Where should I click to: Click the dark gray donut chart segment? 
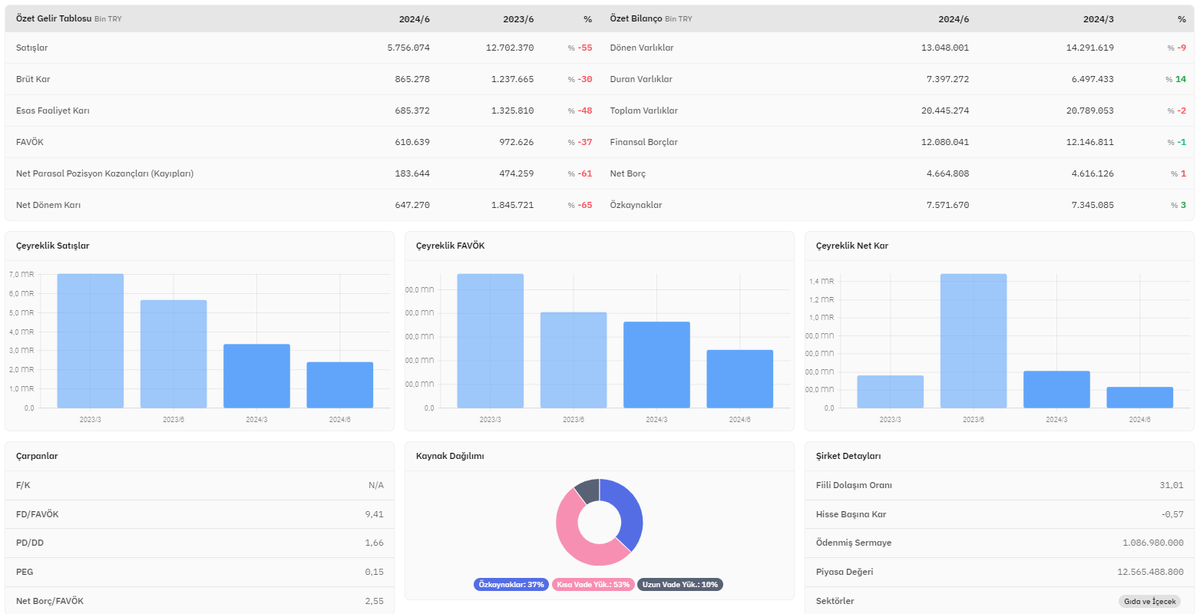(589, 489)
